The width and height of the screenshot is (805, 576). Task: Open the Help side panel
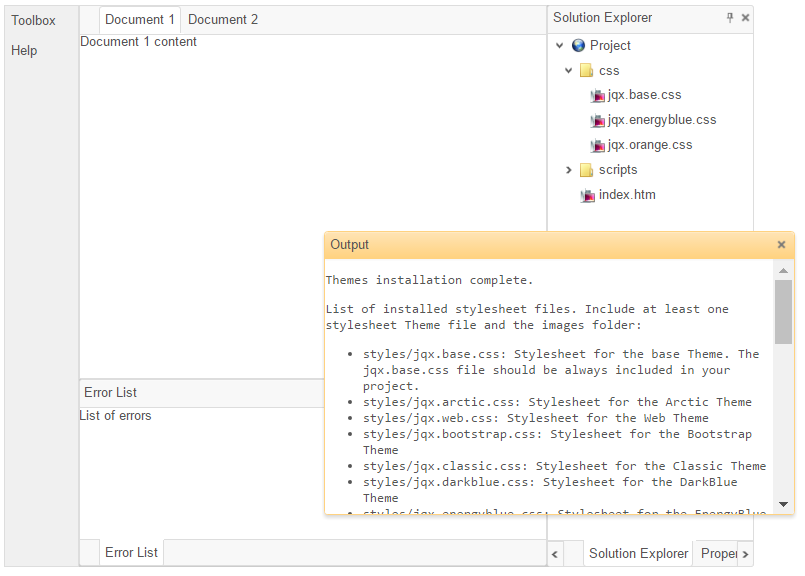(x=24, y=51)
